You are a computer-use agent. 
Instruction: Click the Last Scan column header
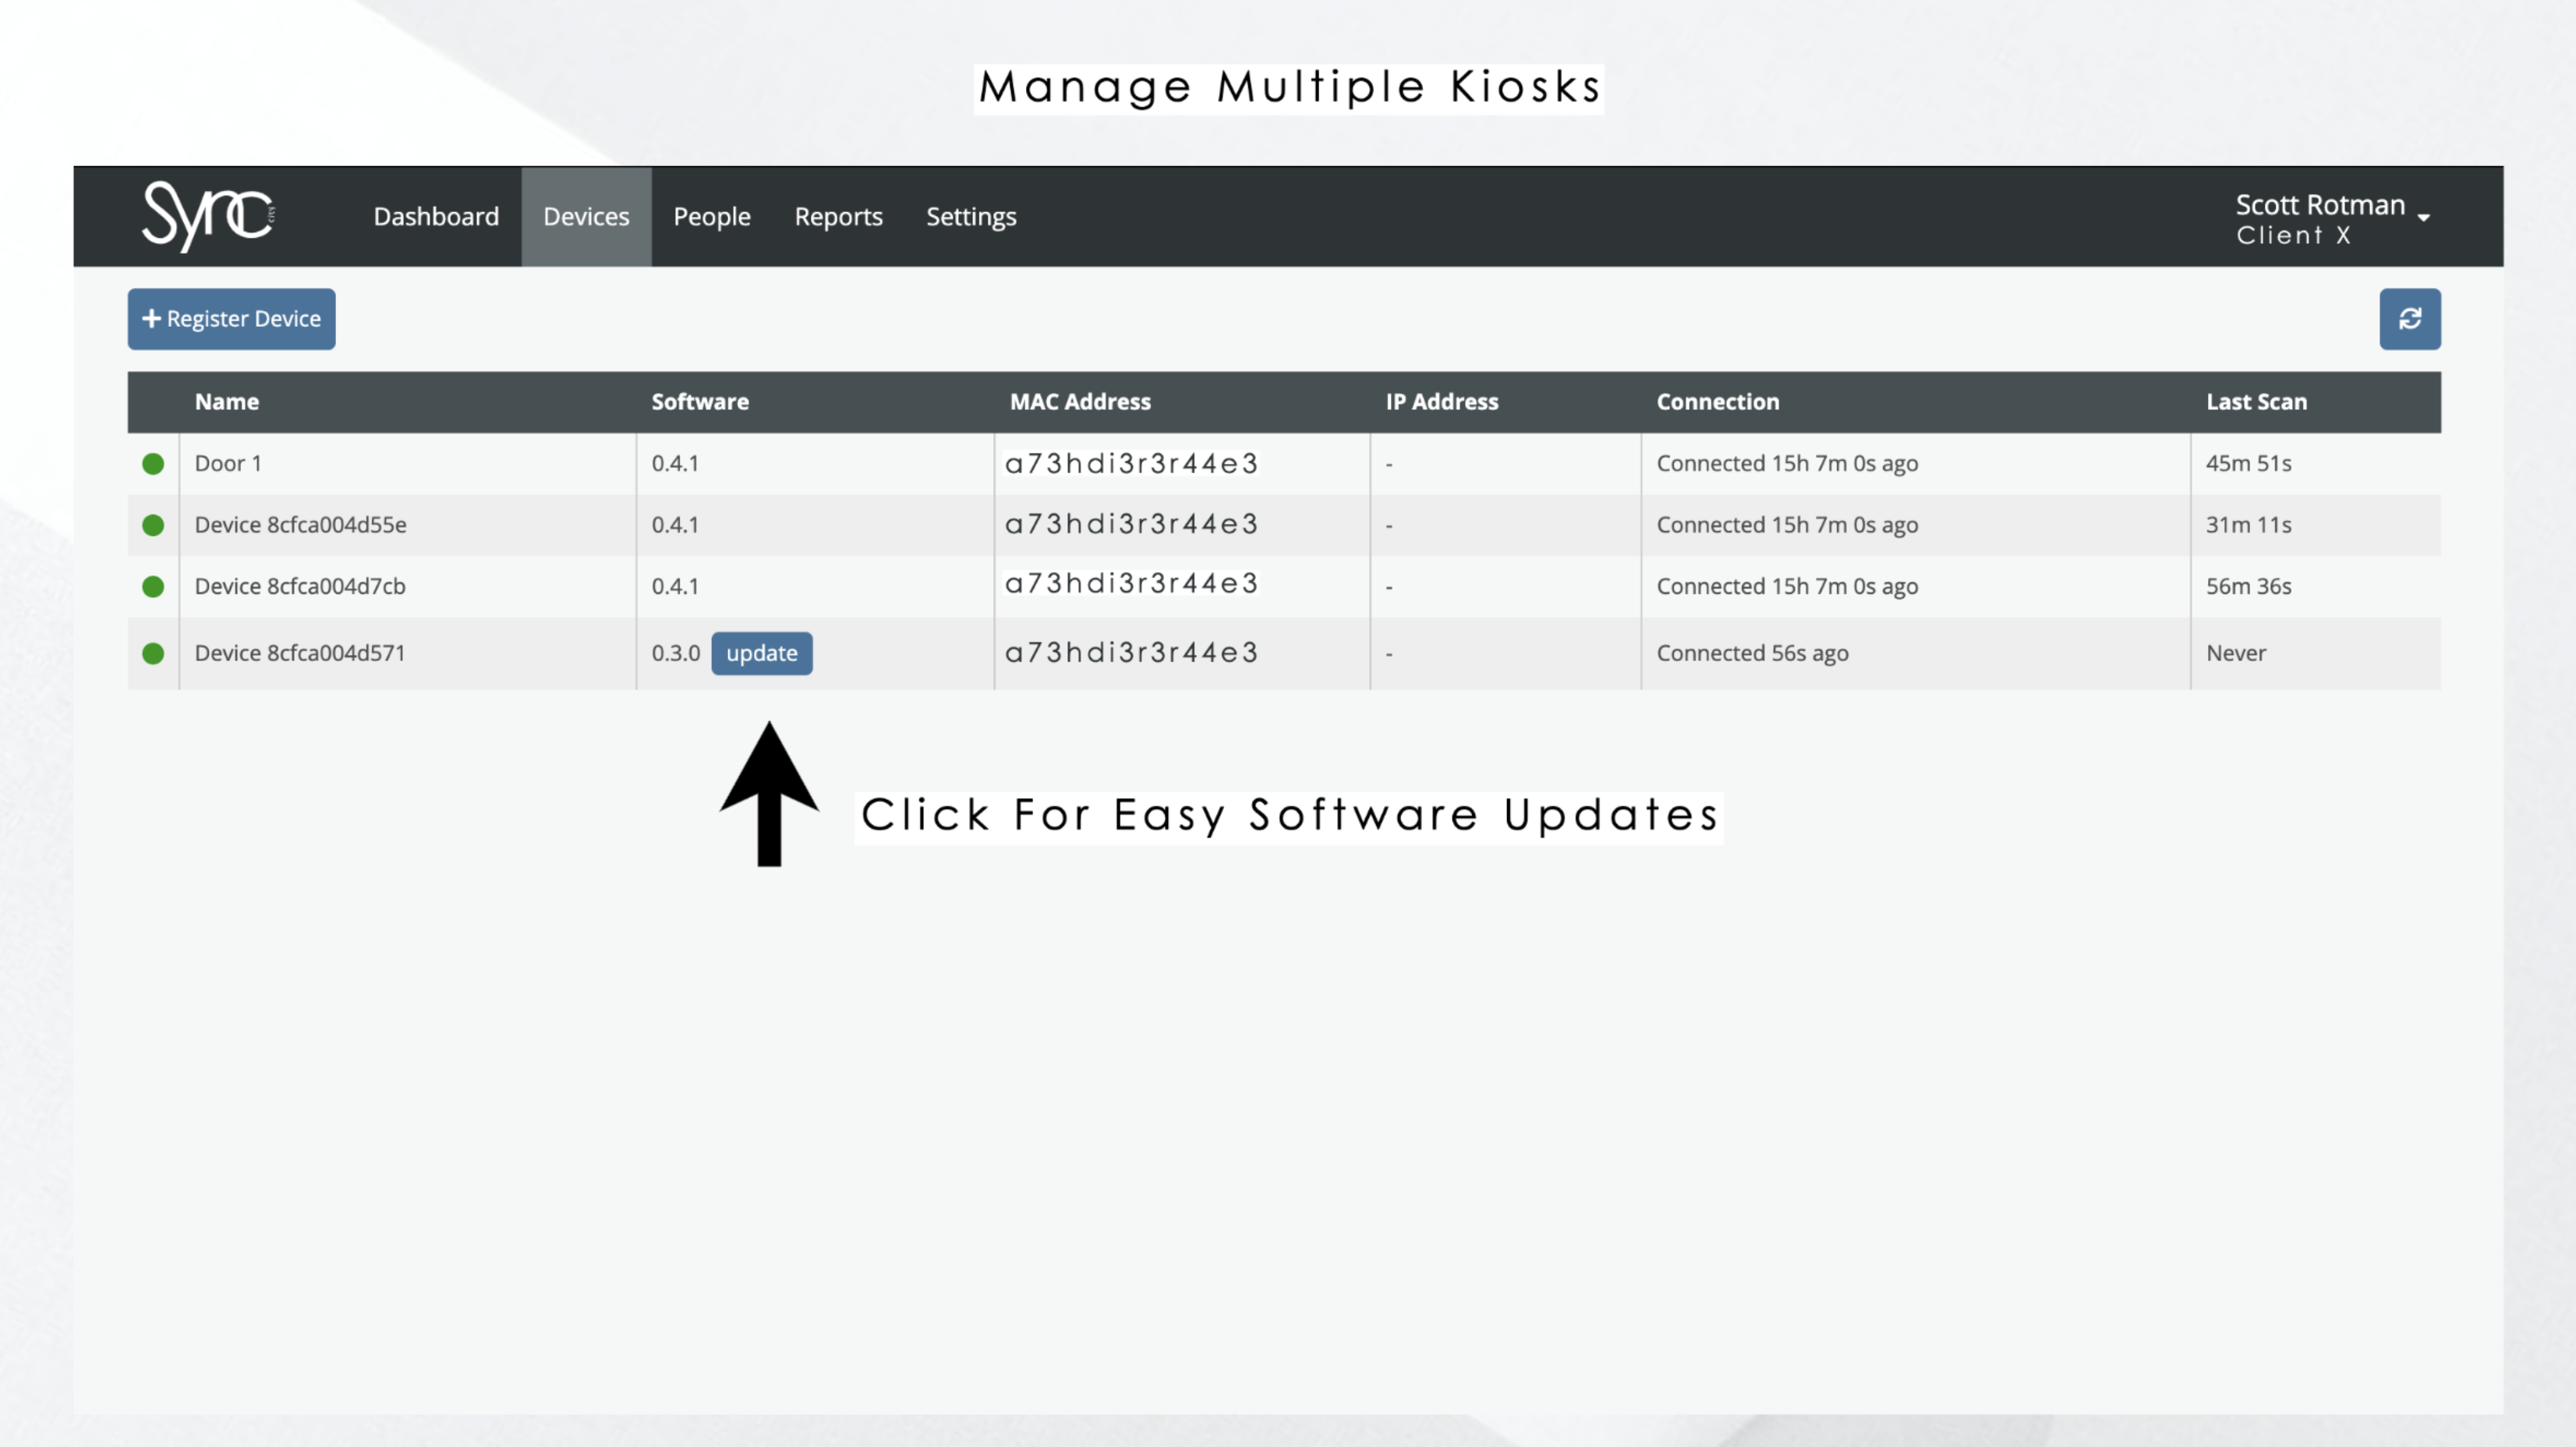click(x=2256, y=402)
